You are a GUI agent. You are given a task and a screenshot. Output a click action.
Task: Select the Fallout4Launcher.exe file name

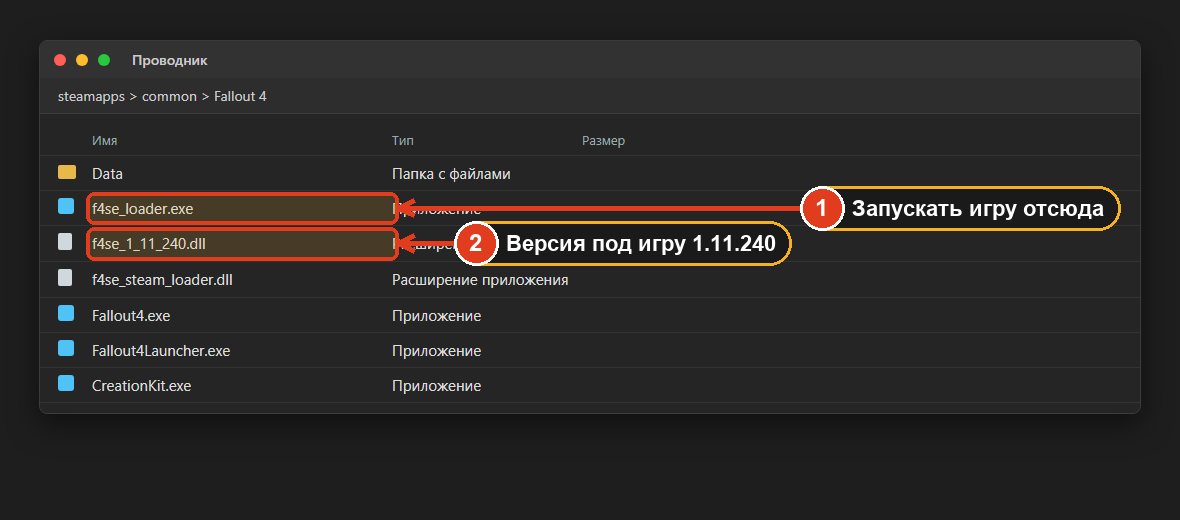coord(161,351)
